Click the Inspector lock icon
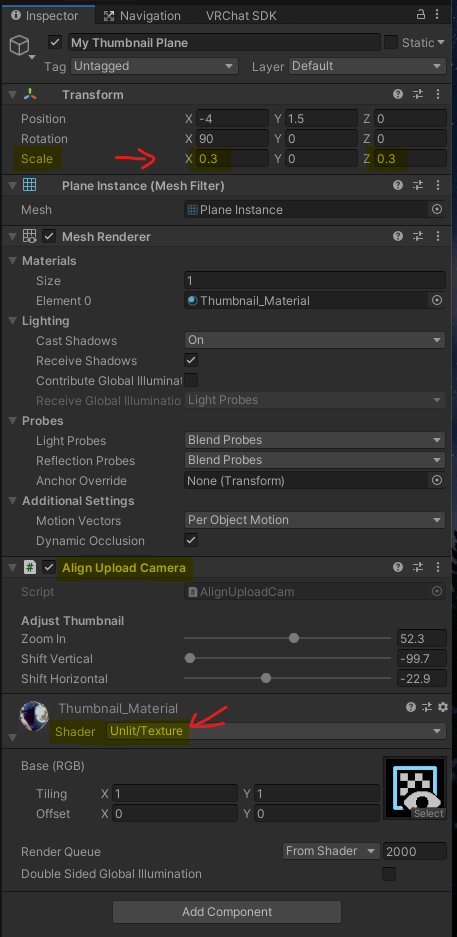This screenshot has height=937, width=457. point(421,15)
